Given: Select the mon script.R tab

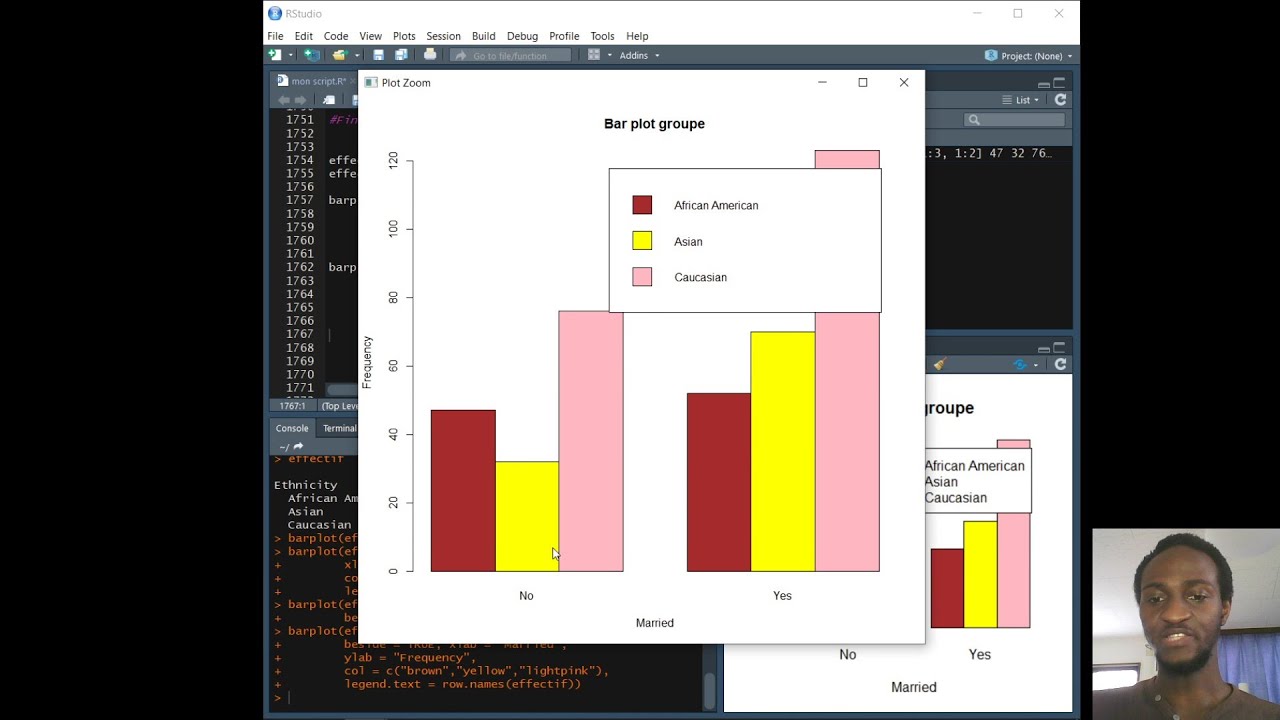Looking at the screenshot, I should [313, 81].
